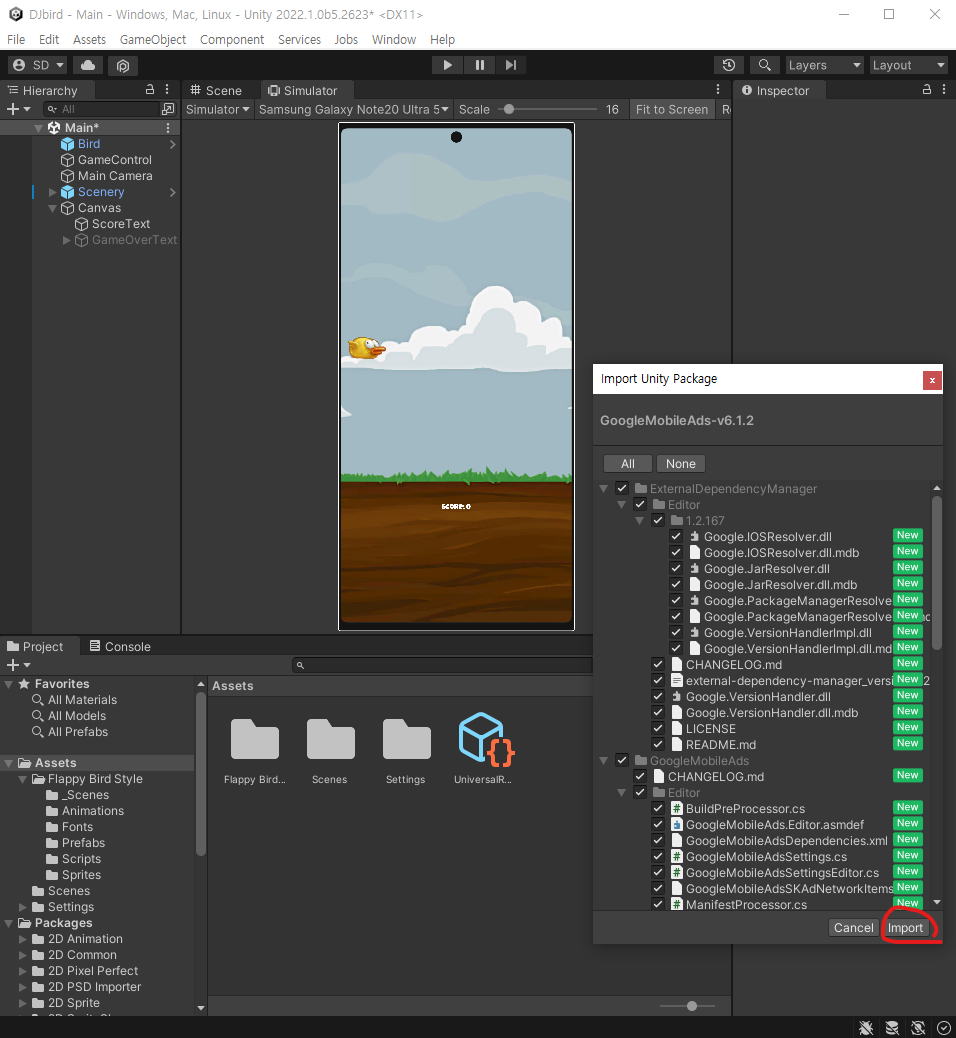Open the Scenery prefab arrow
Viewport: 956px width, 1038px height.
tap(172, 192)
